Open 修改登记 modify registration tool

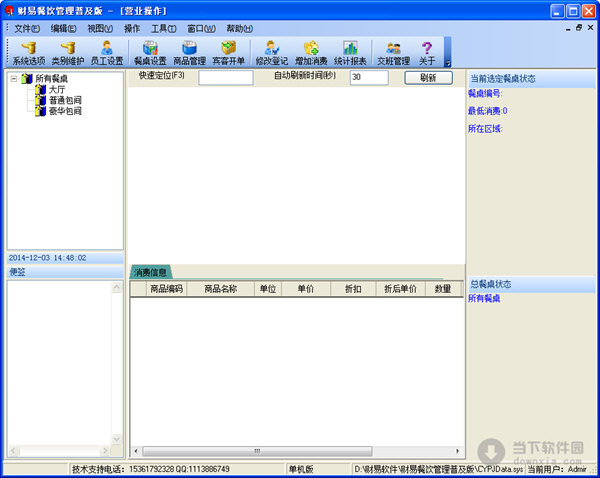[x=271, y=52]
